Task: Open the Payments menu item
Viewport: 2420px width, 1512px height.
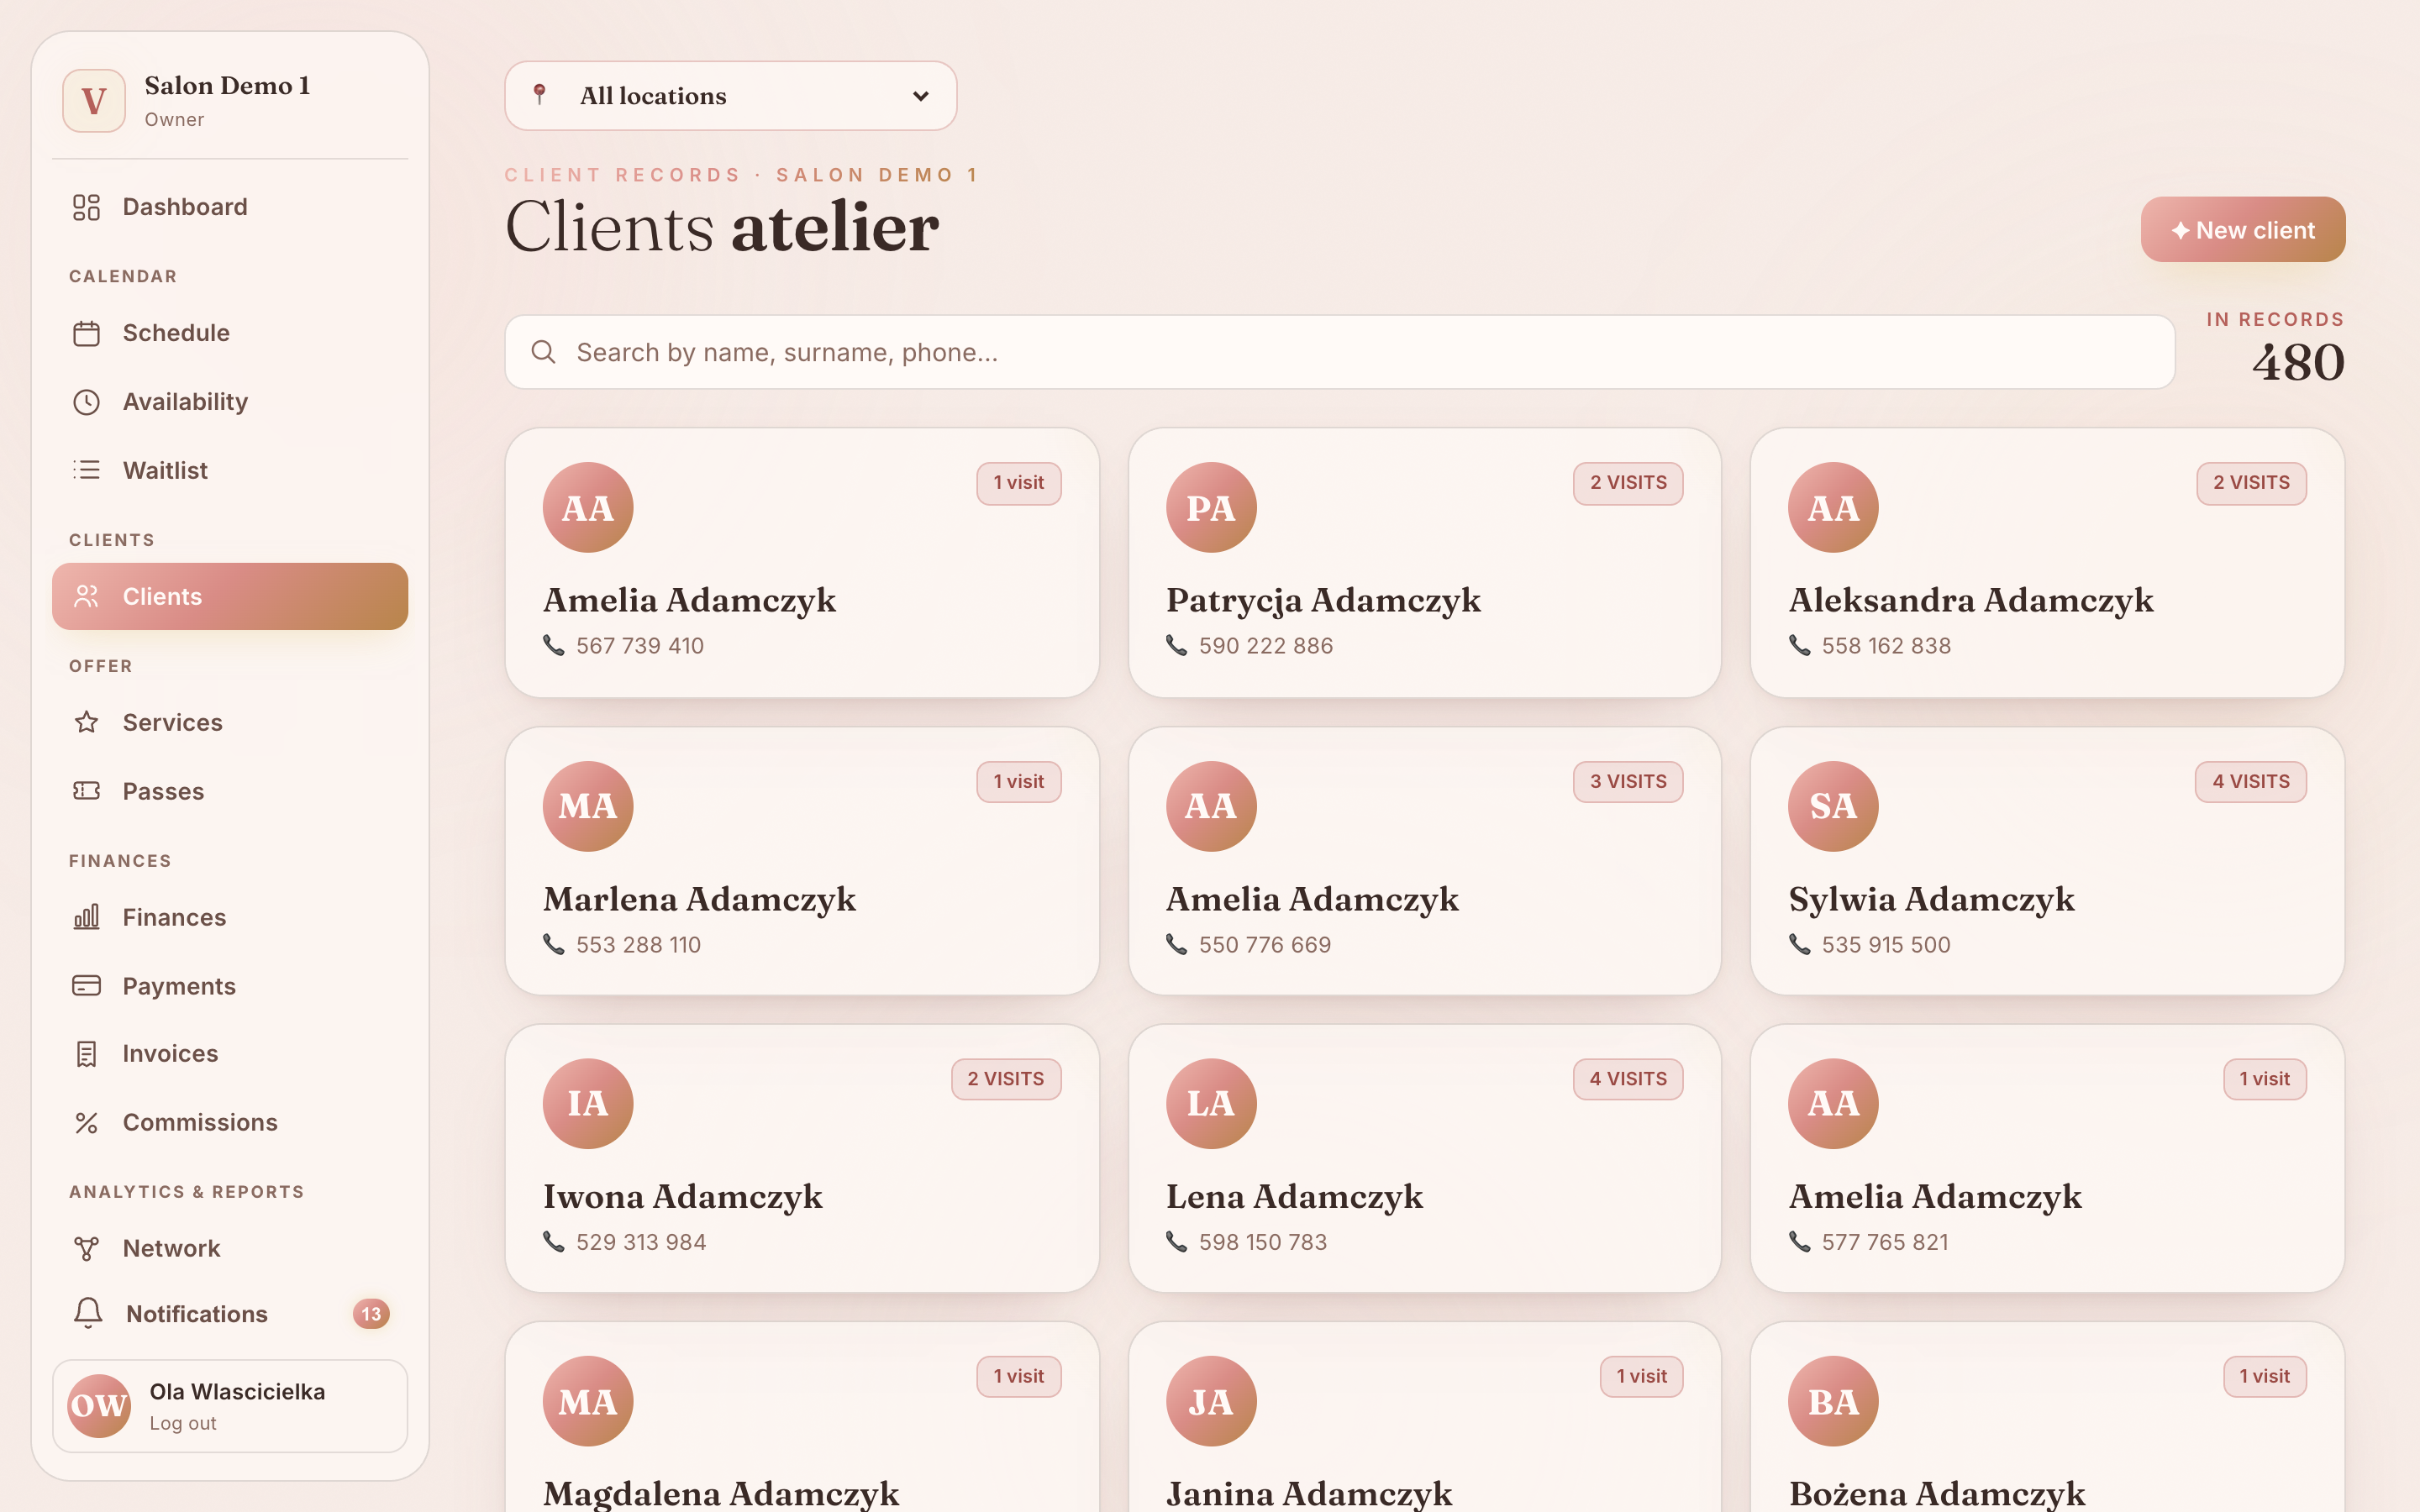Action: pos(230,986)
